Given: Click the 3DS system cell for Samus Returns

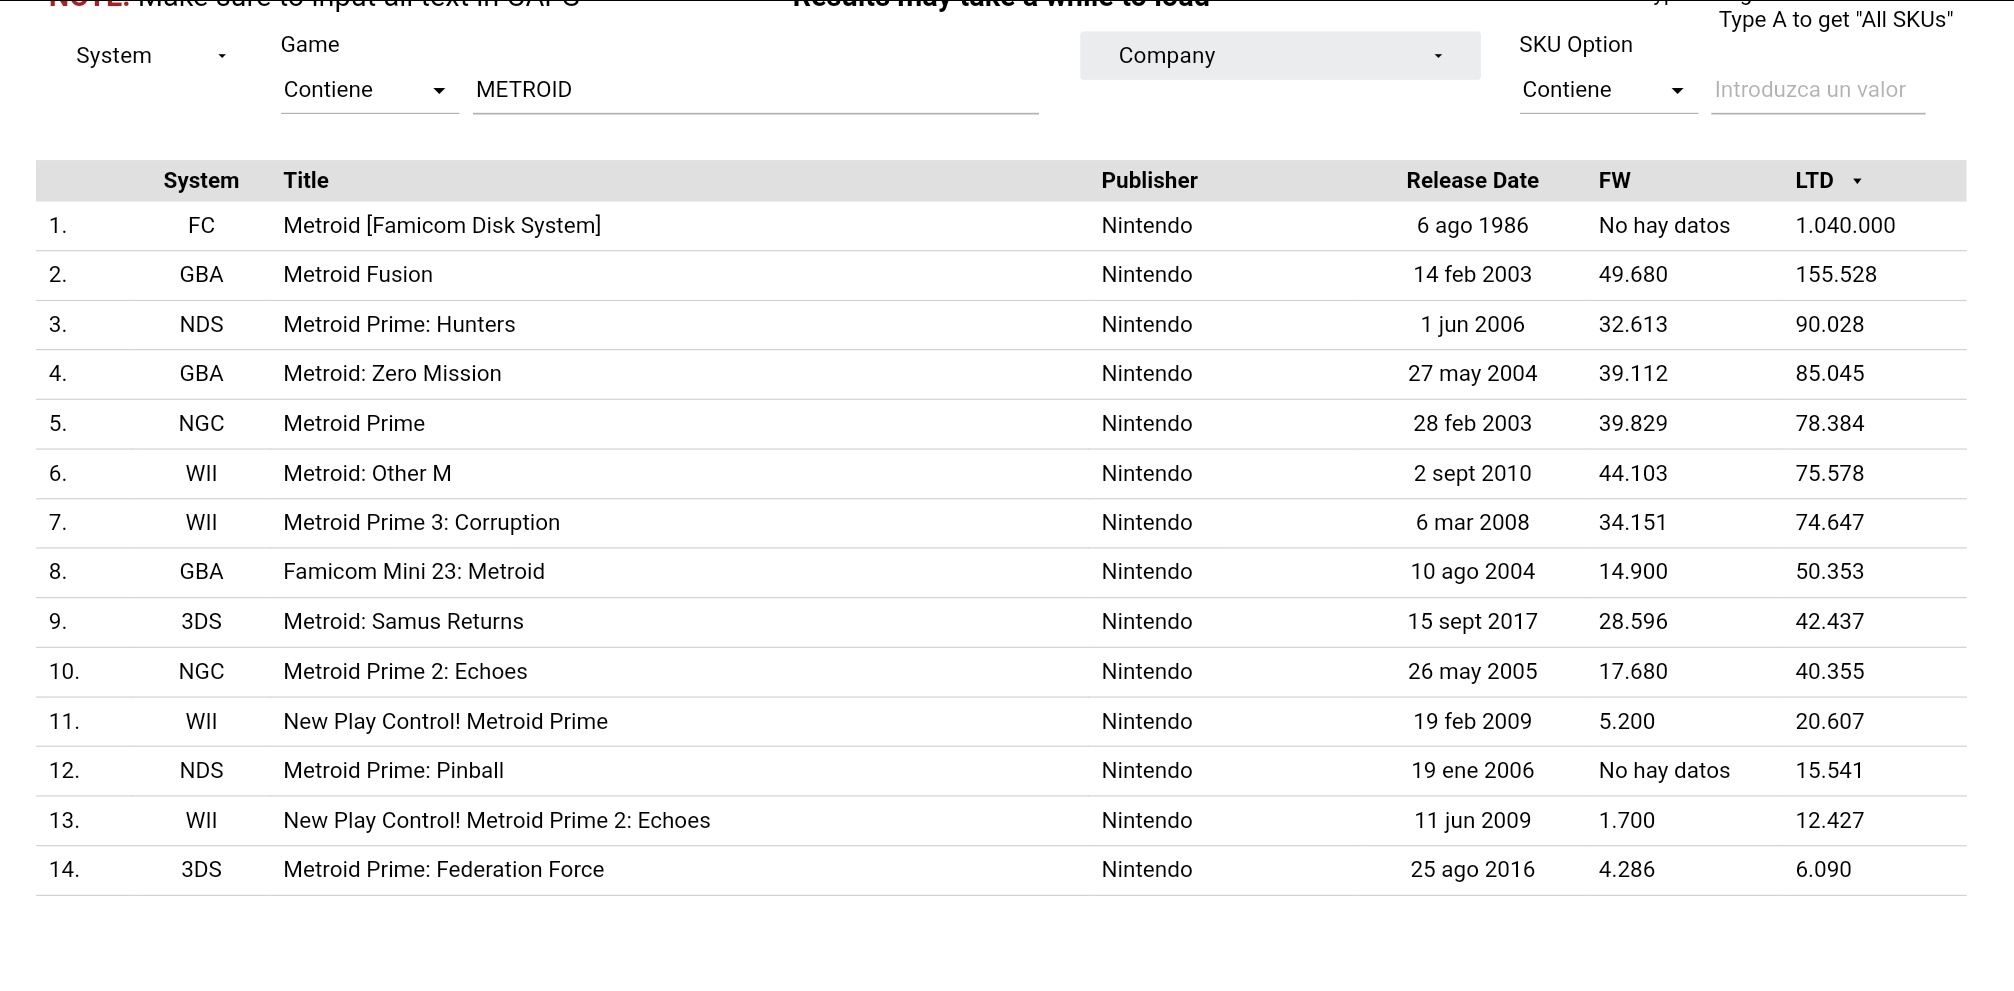Looking at the screenshot, I should (x=201, y=622).
